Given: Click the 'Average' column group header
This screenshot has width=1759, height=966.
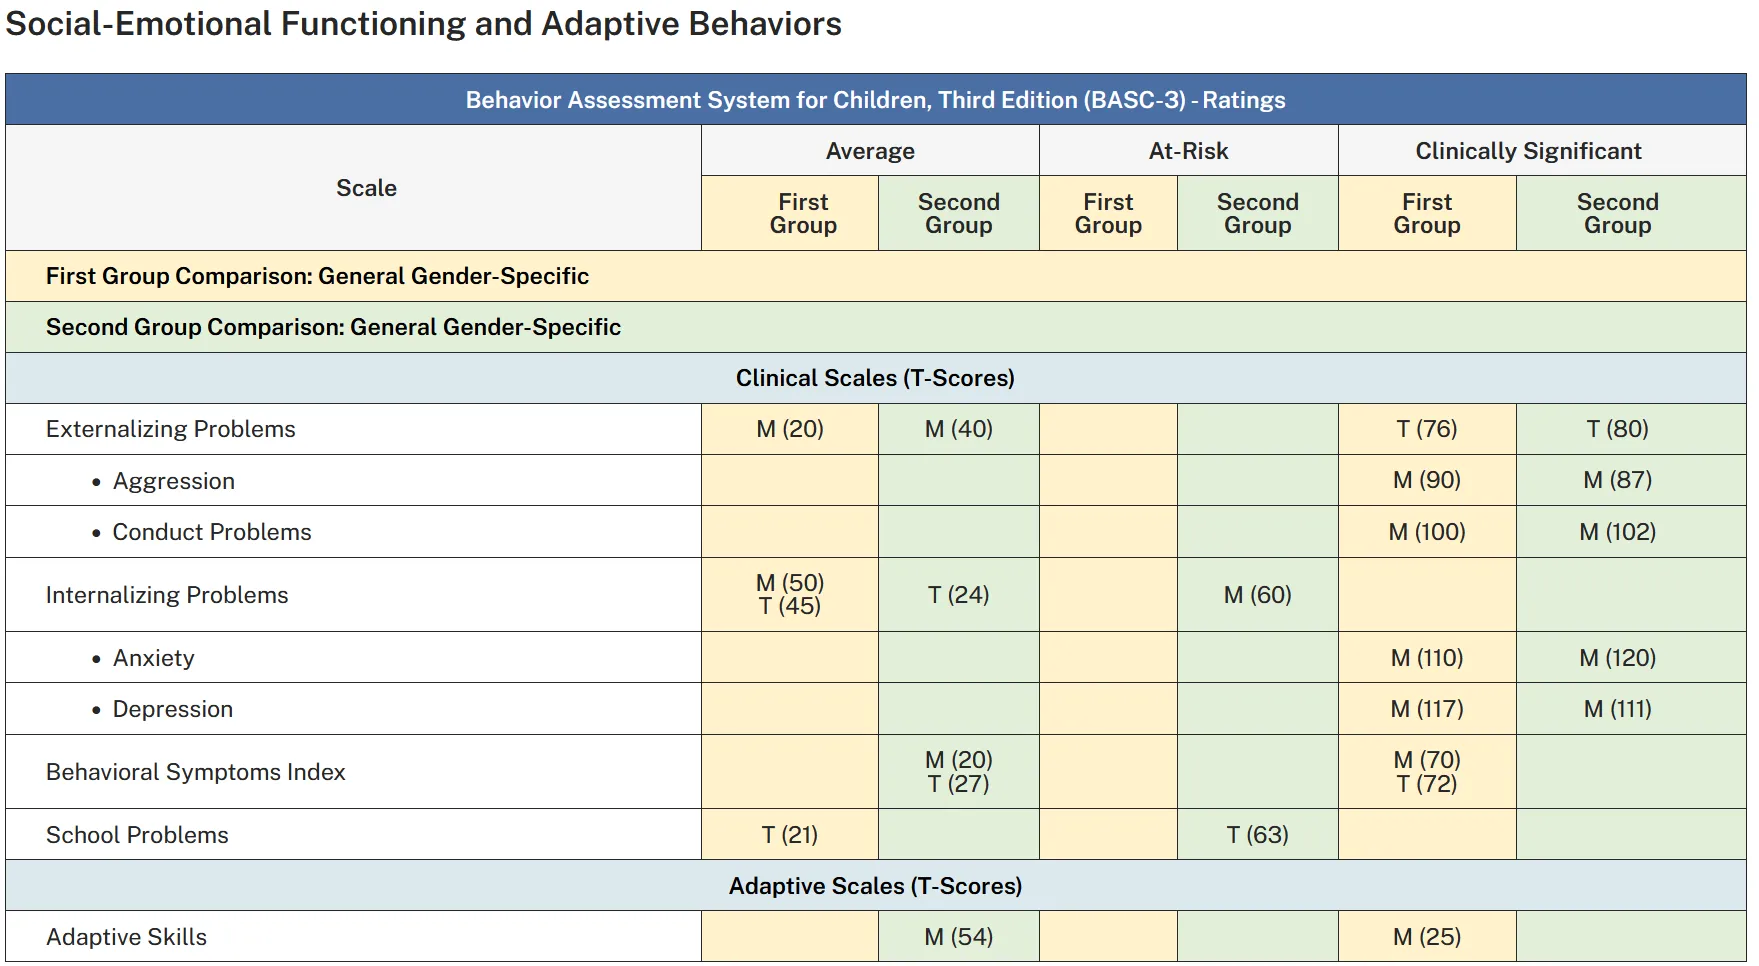Looking at the screenshot, I should point(870,151).
